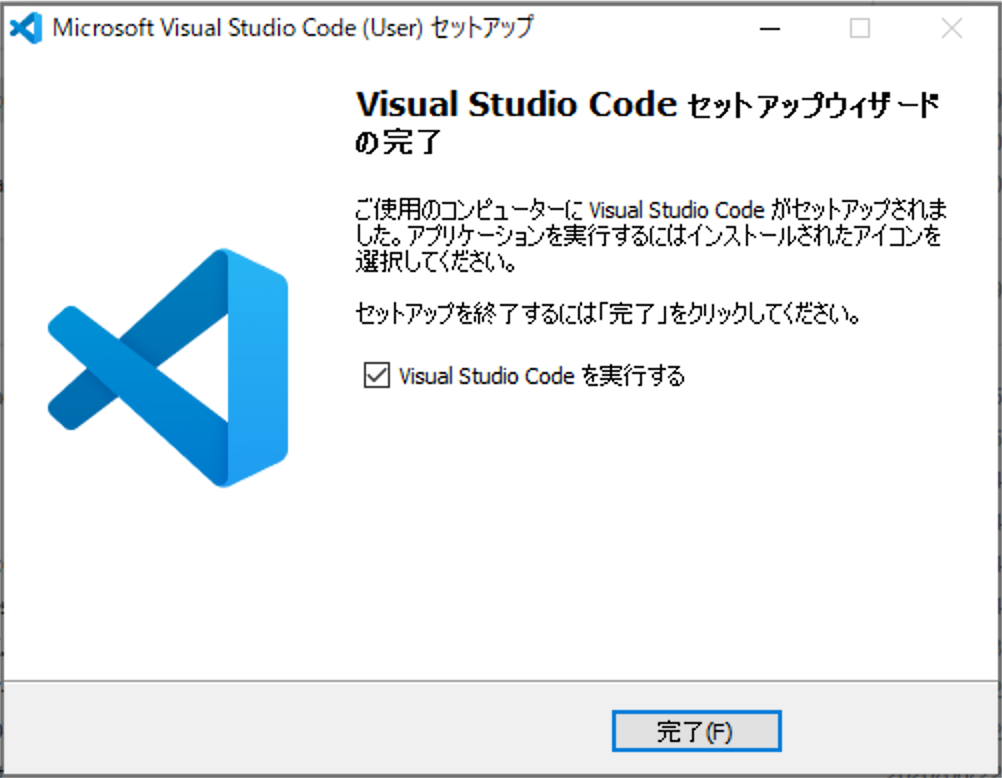
Task: Click the paragraph starting "ご使用のコンピューターに"
Action: click(x=651, y=236)
